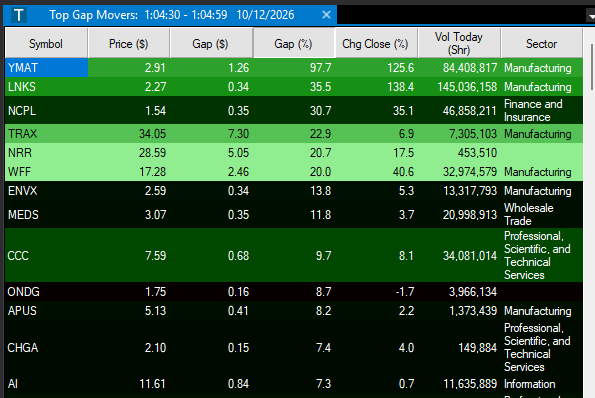Sort by the Sector column header
Viewport: 595px width, 398px height.
click(541, 44)
